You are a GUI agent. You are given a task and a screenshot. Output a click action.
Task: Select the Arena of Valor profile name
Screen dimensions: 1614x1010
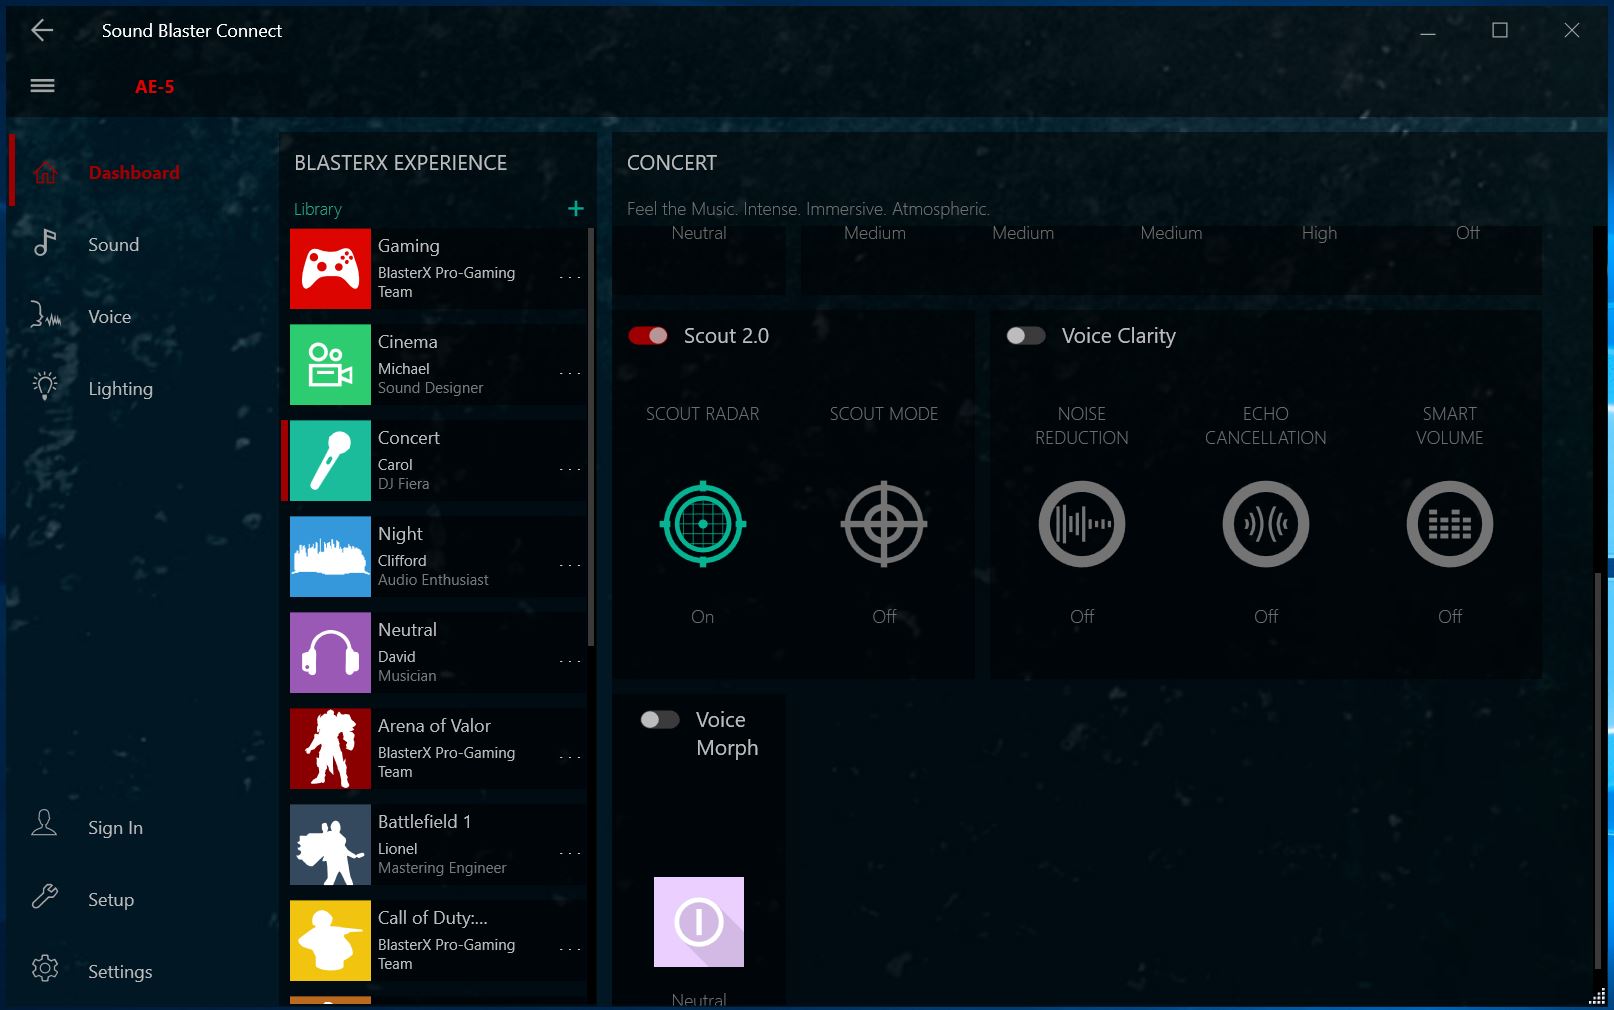point(434,726)
